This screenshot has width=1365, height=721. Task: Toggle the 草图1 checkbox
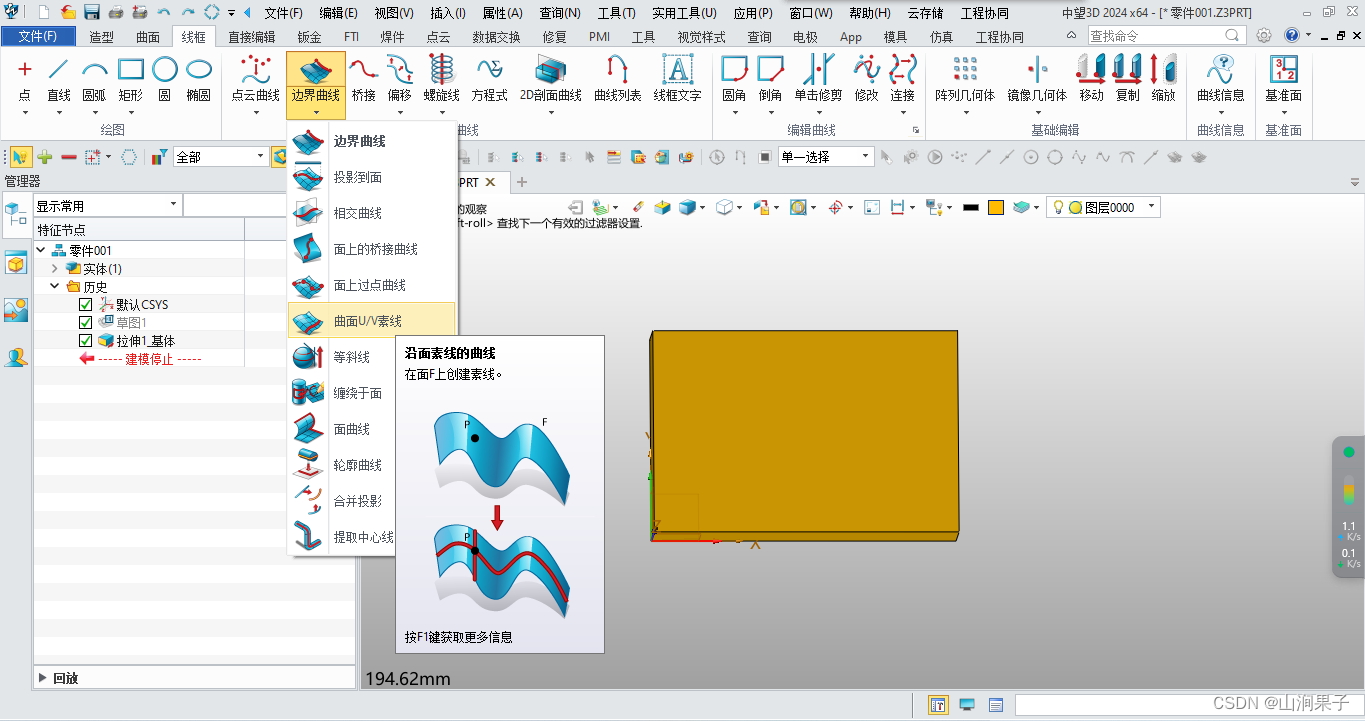coord(85,323)
